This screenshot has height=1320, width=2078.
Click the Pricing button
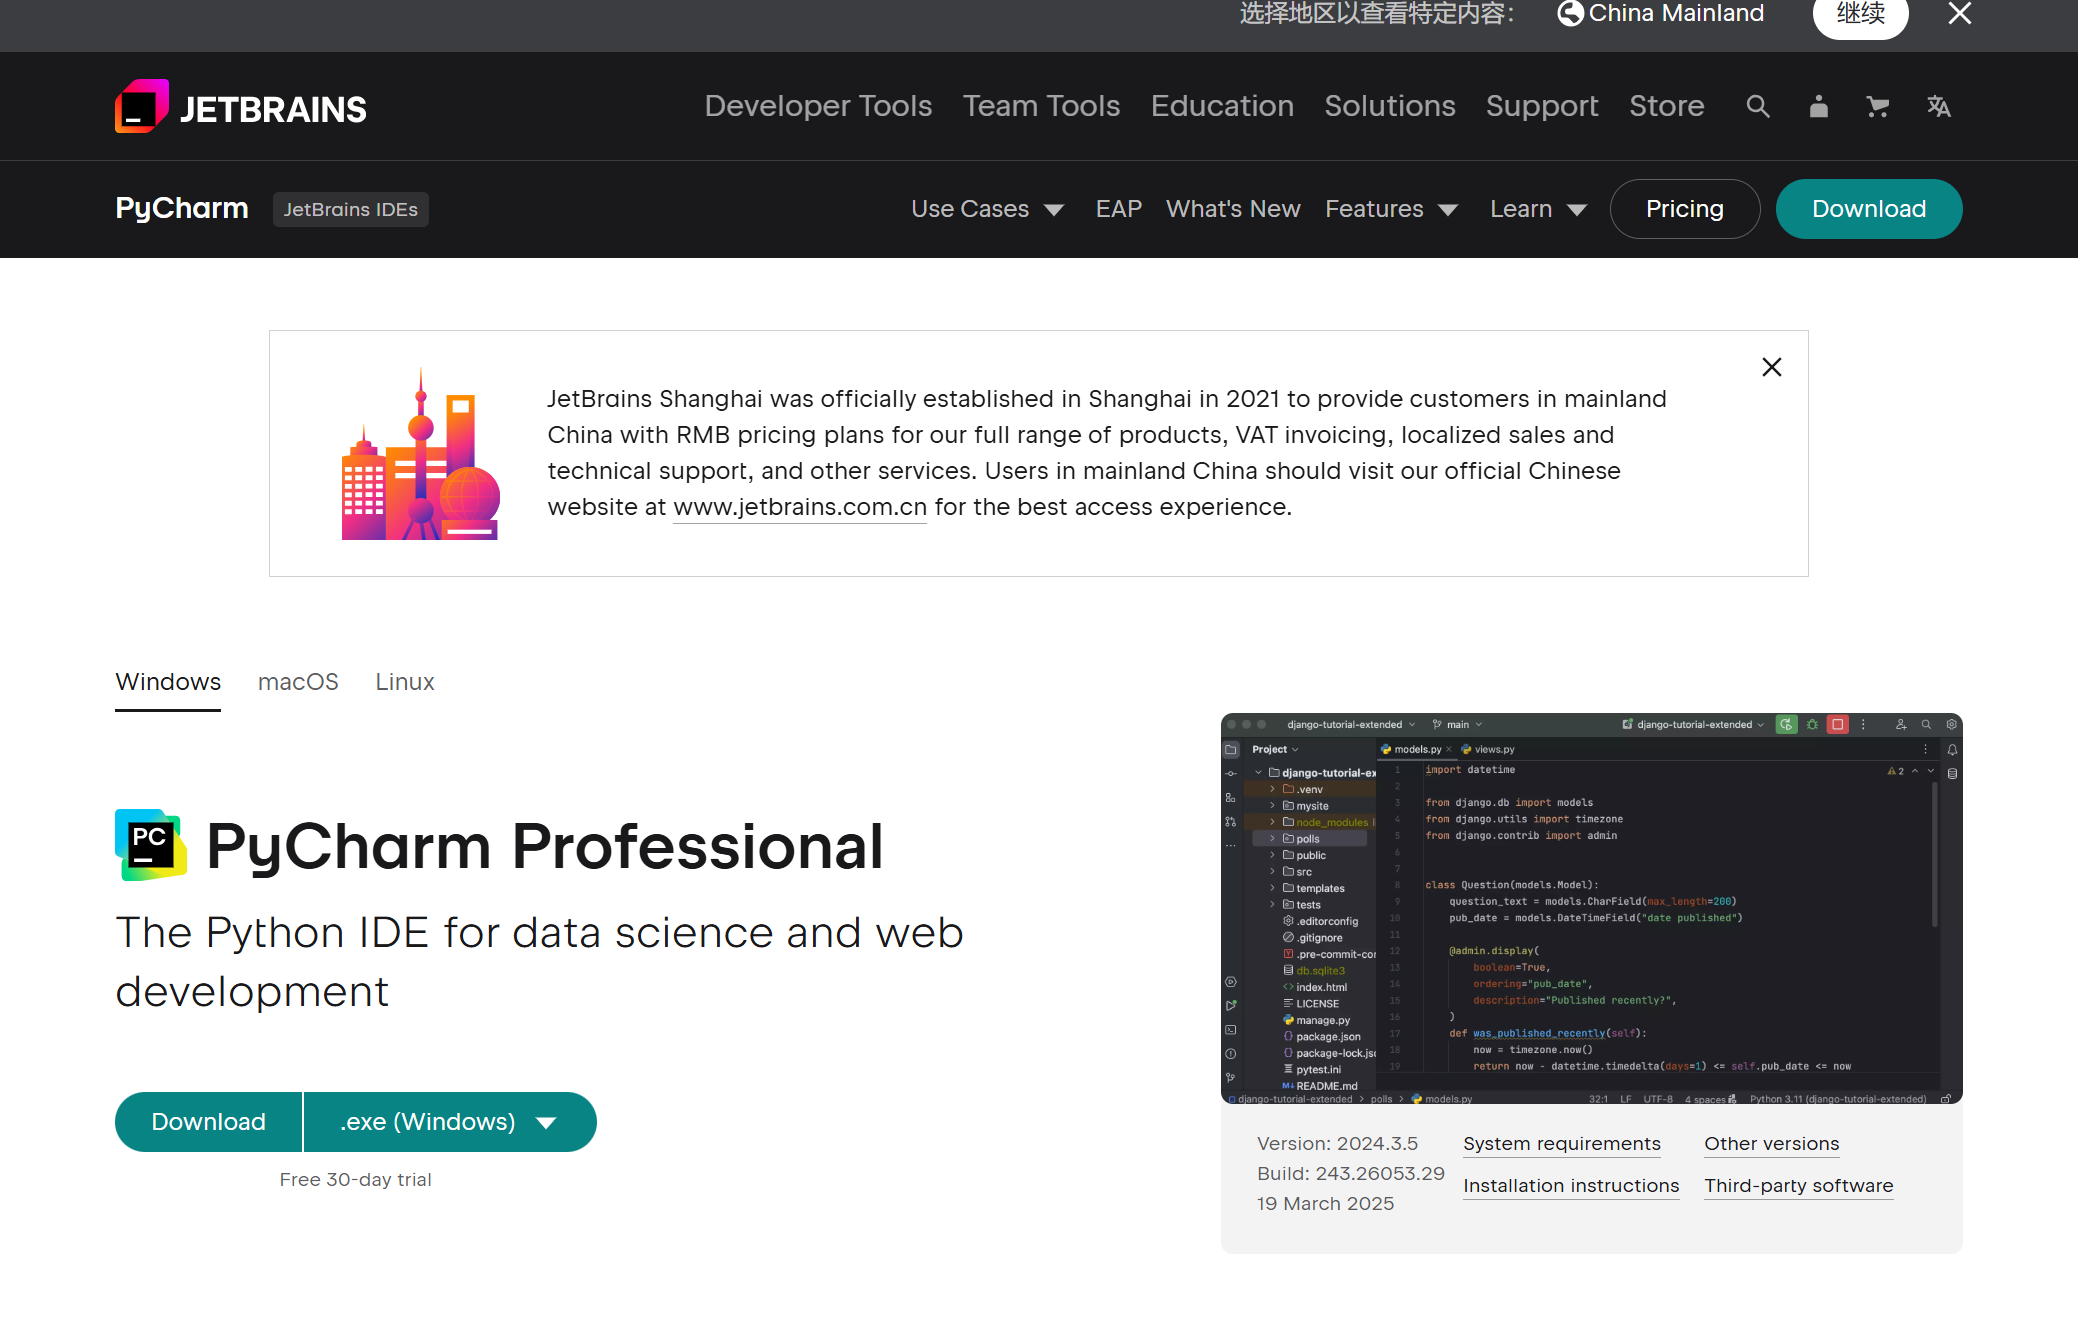(1685, 209)
